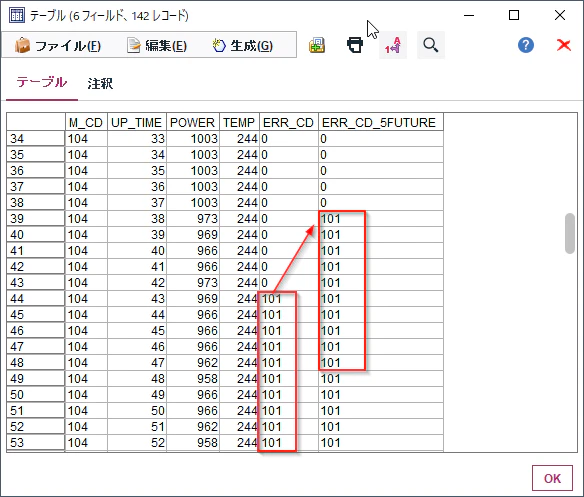Click the vertical scrollbar thumb
This screenshot has width=584, height=497.
[x=569, y=233]
